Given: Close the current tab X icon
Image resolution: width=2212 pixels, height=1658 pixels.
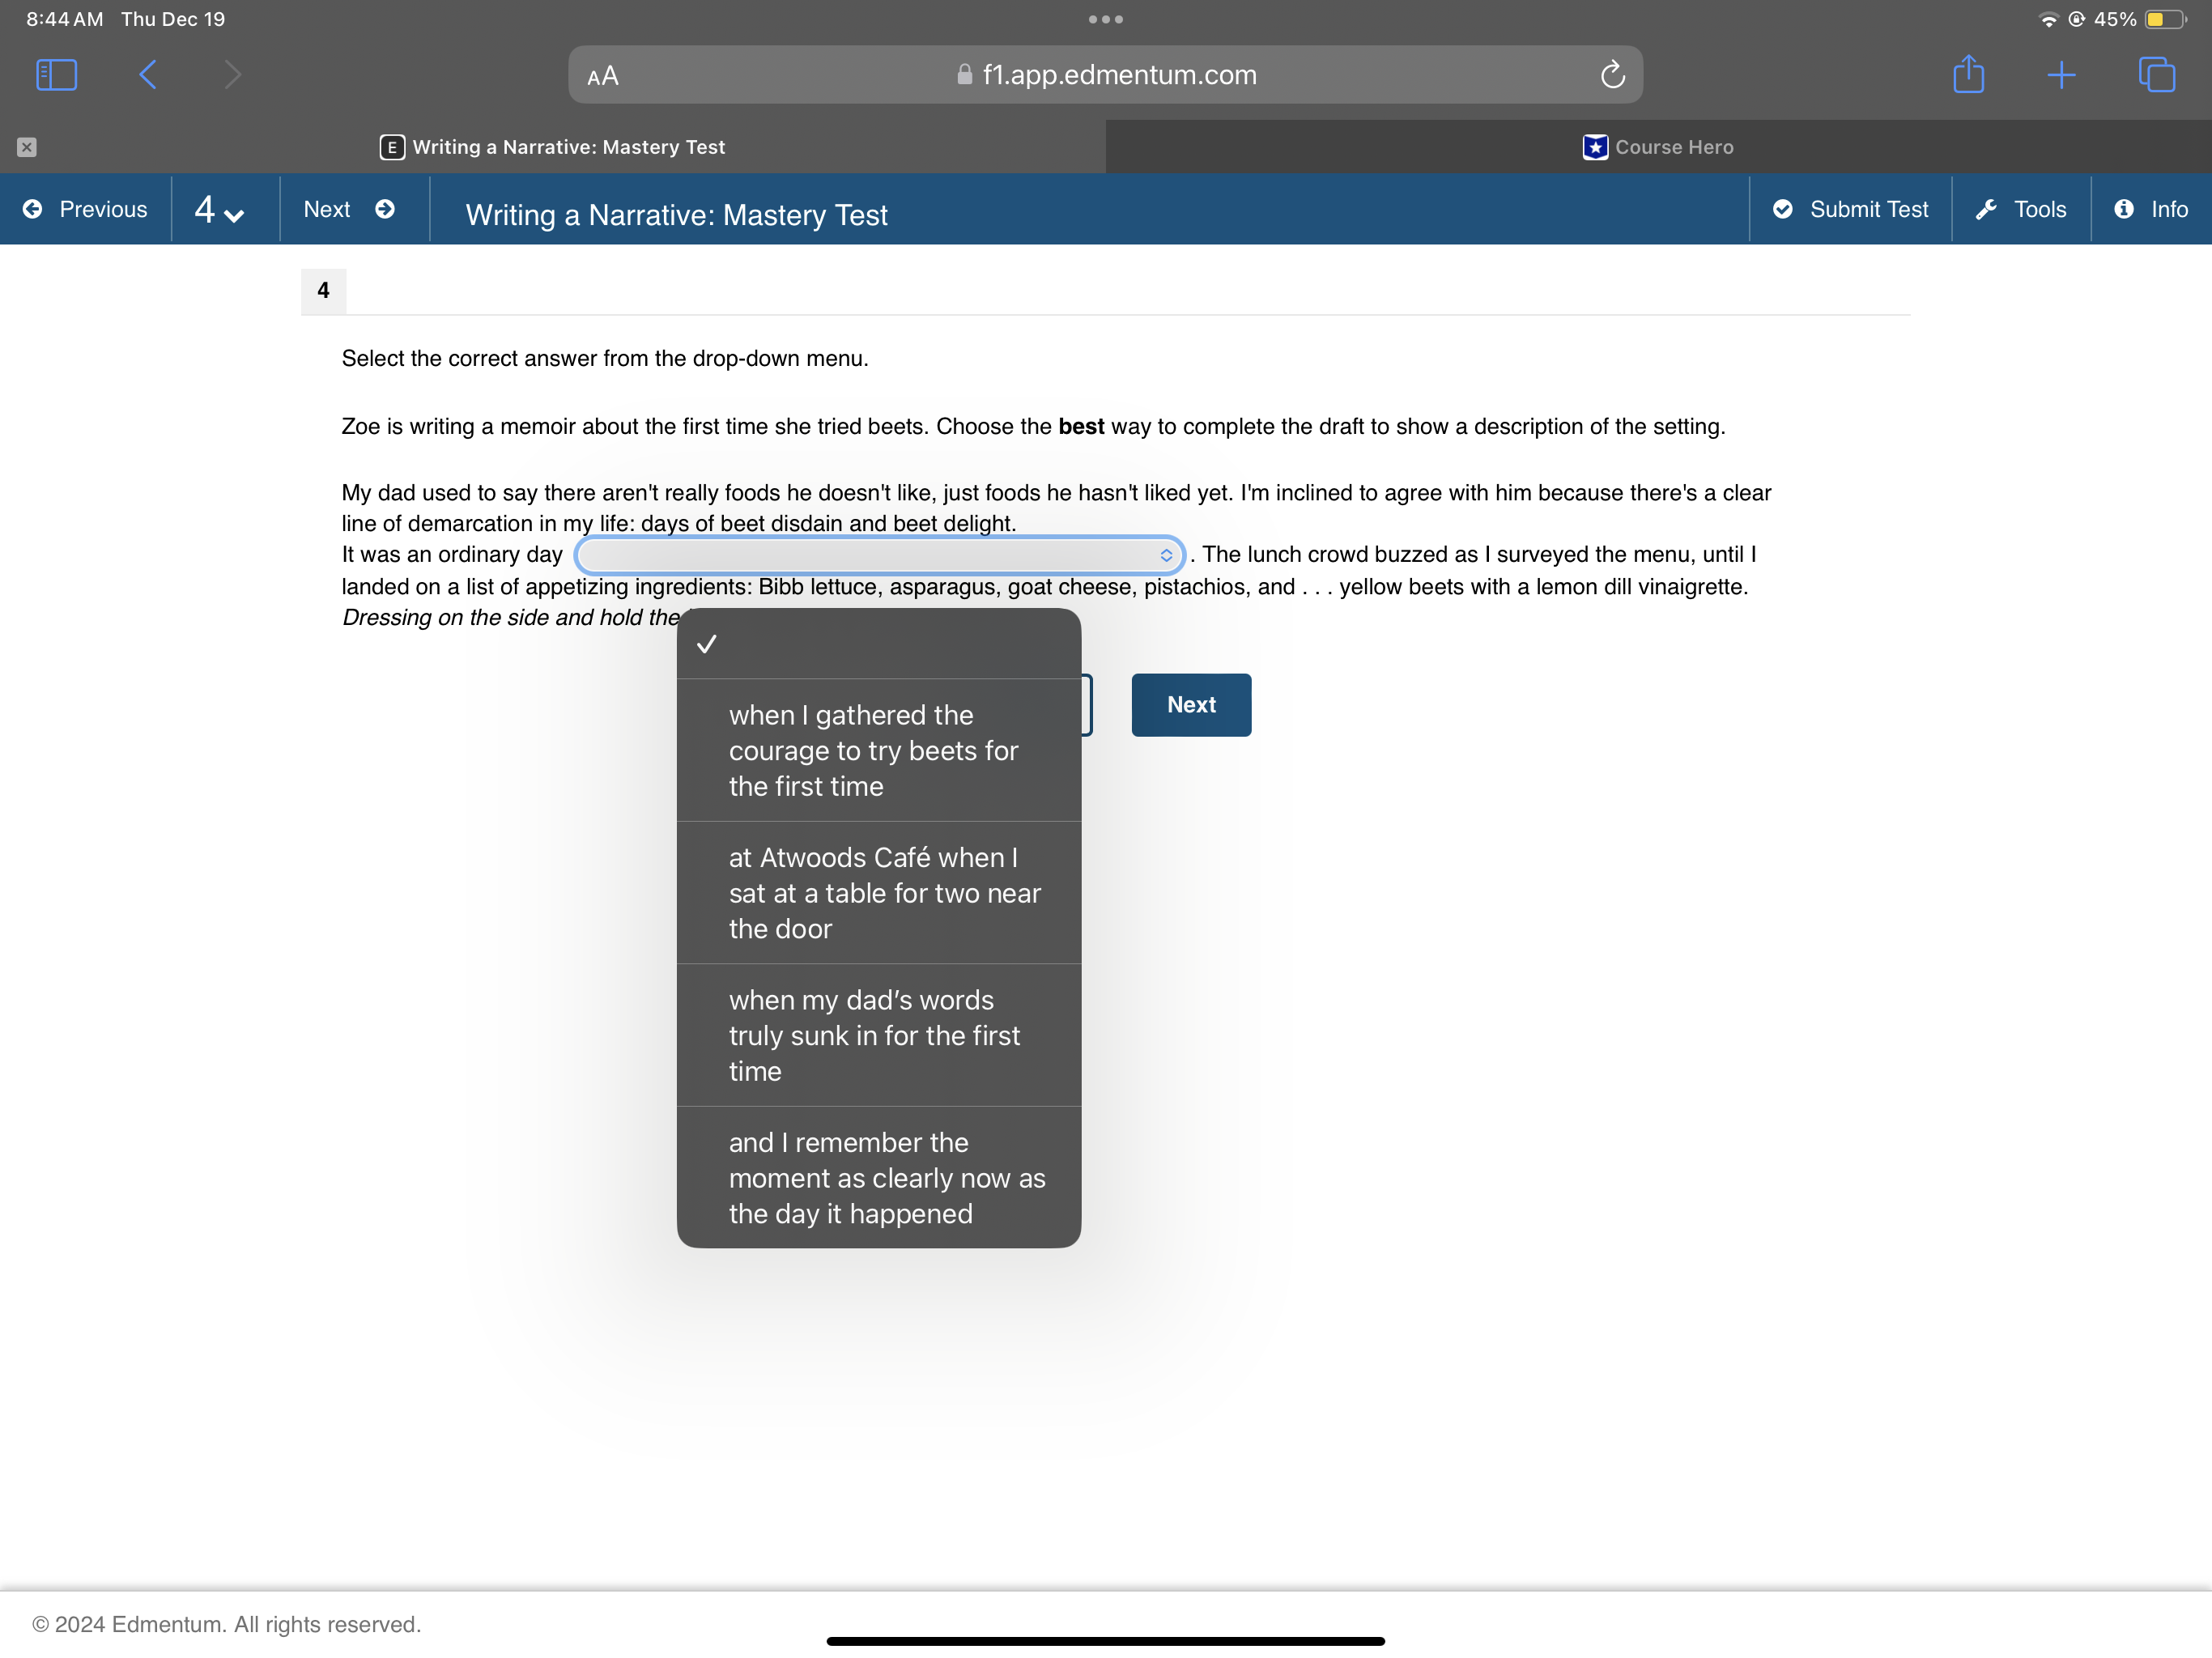Looking at the screenshot, I should pyautogui.click(x=27, y=147).
